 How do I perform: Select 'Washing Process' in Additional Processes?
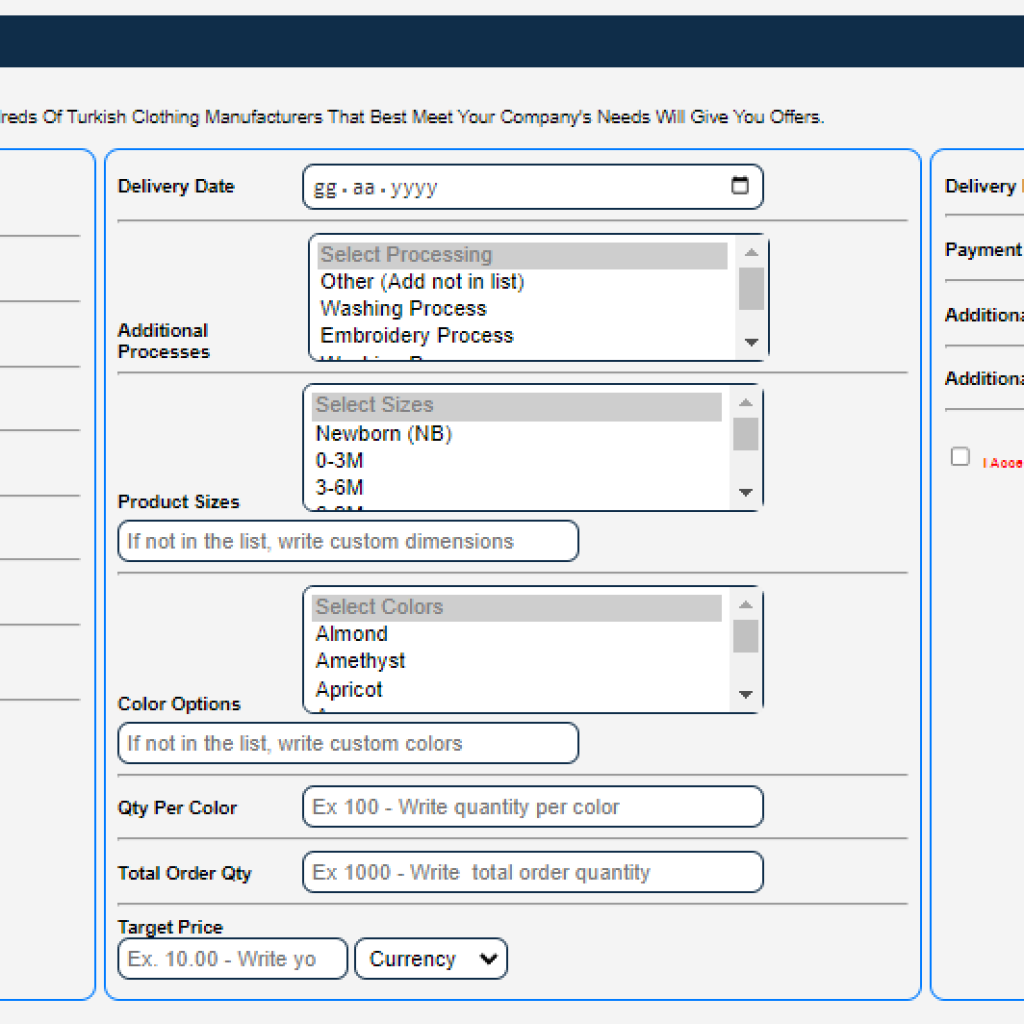pos(403,309)
